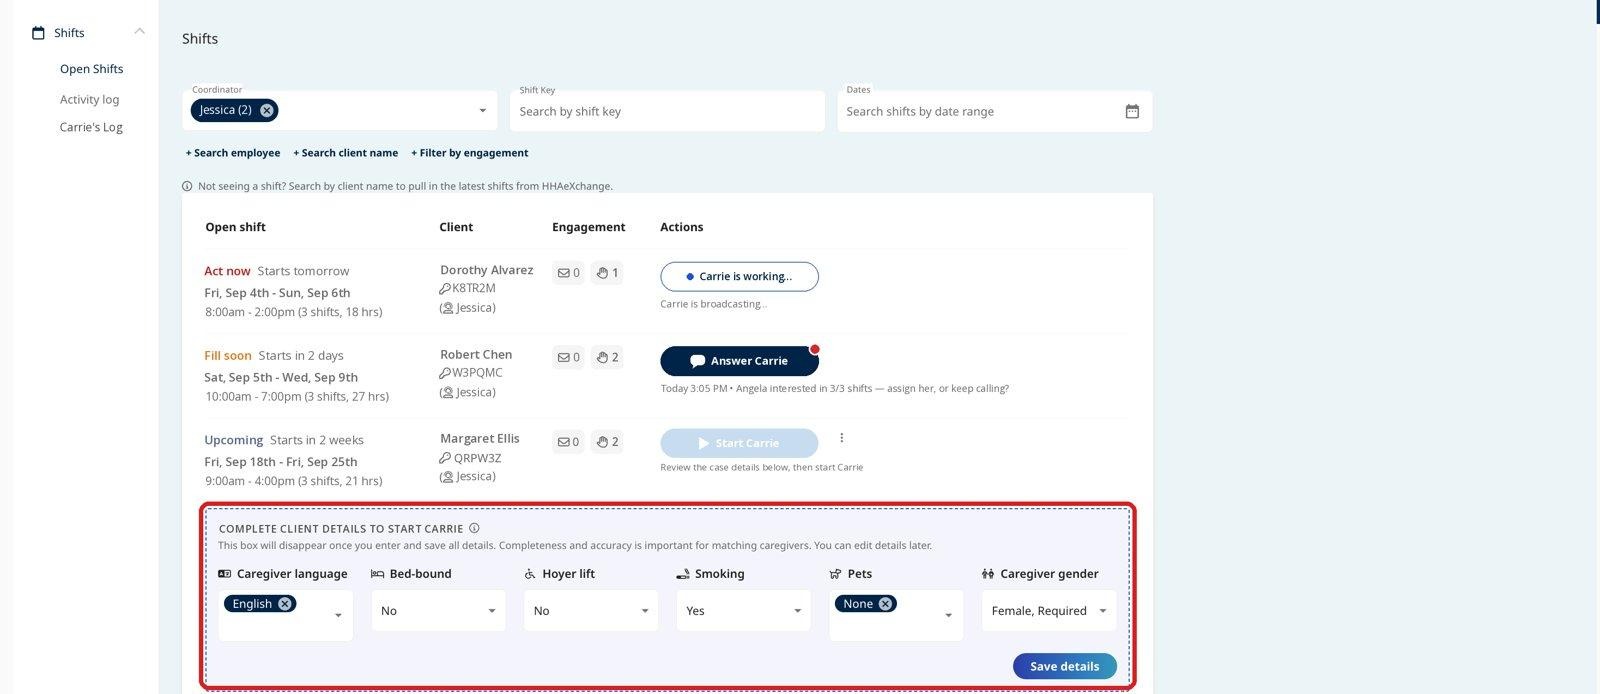This screenshot has width=1600, height=694.
Task: Go to Activity log
Action: tap(89, 99)
